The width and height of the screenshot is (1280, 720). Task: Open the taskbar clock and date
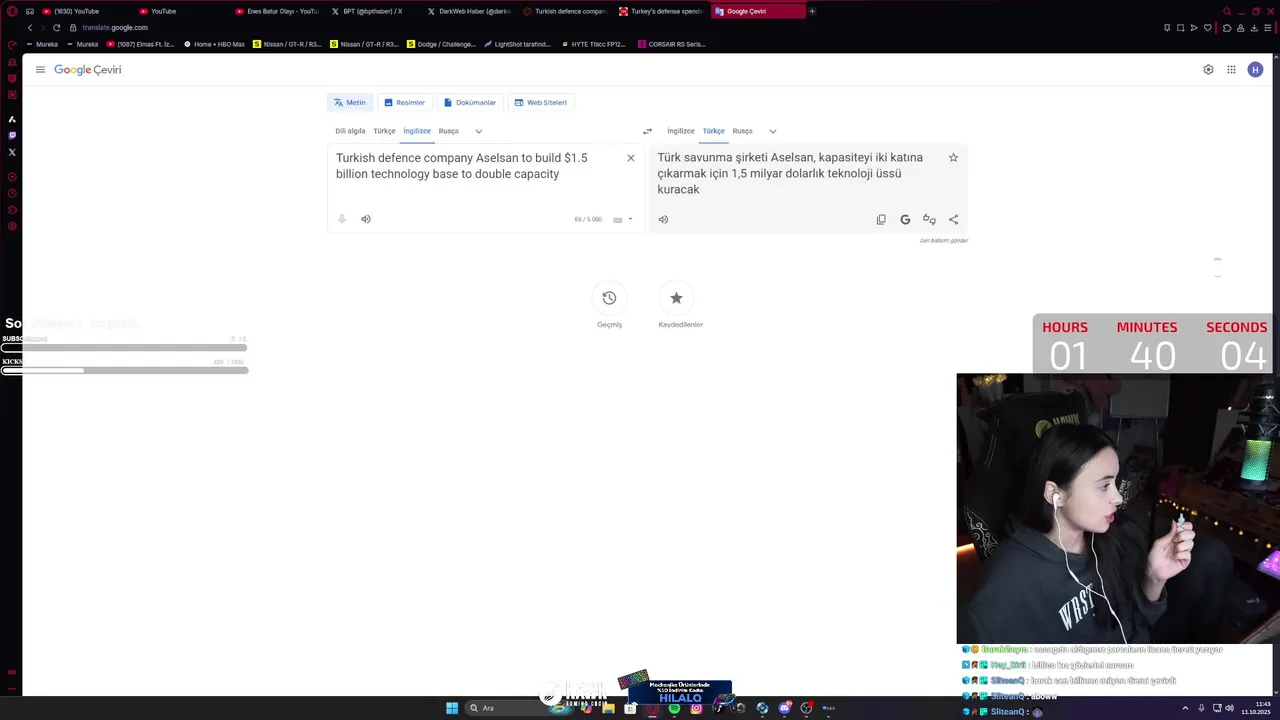(x=1256, y=708)
